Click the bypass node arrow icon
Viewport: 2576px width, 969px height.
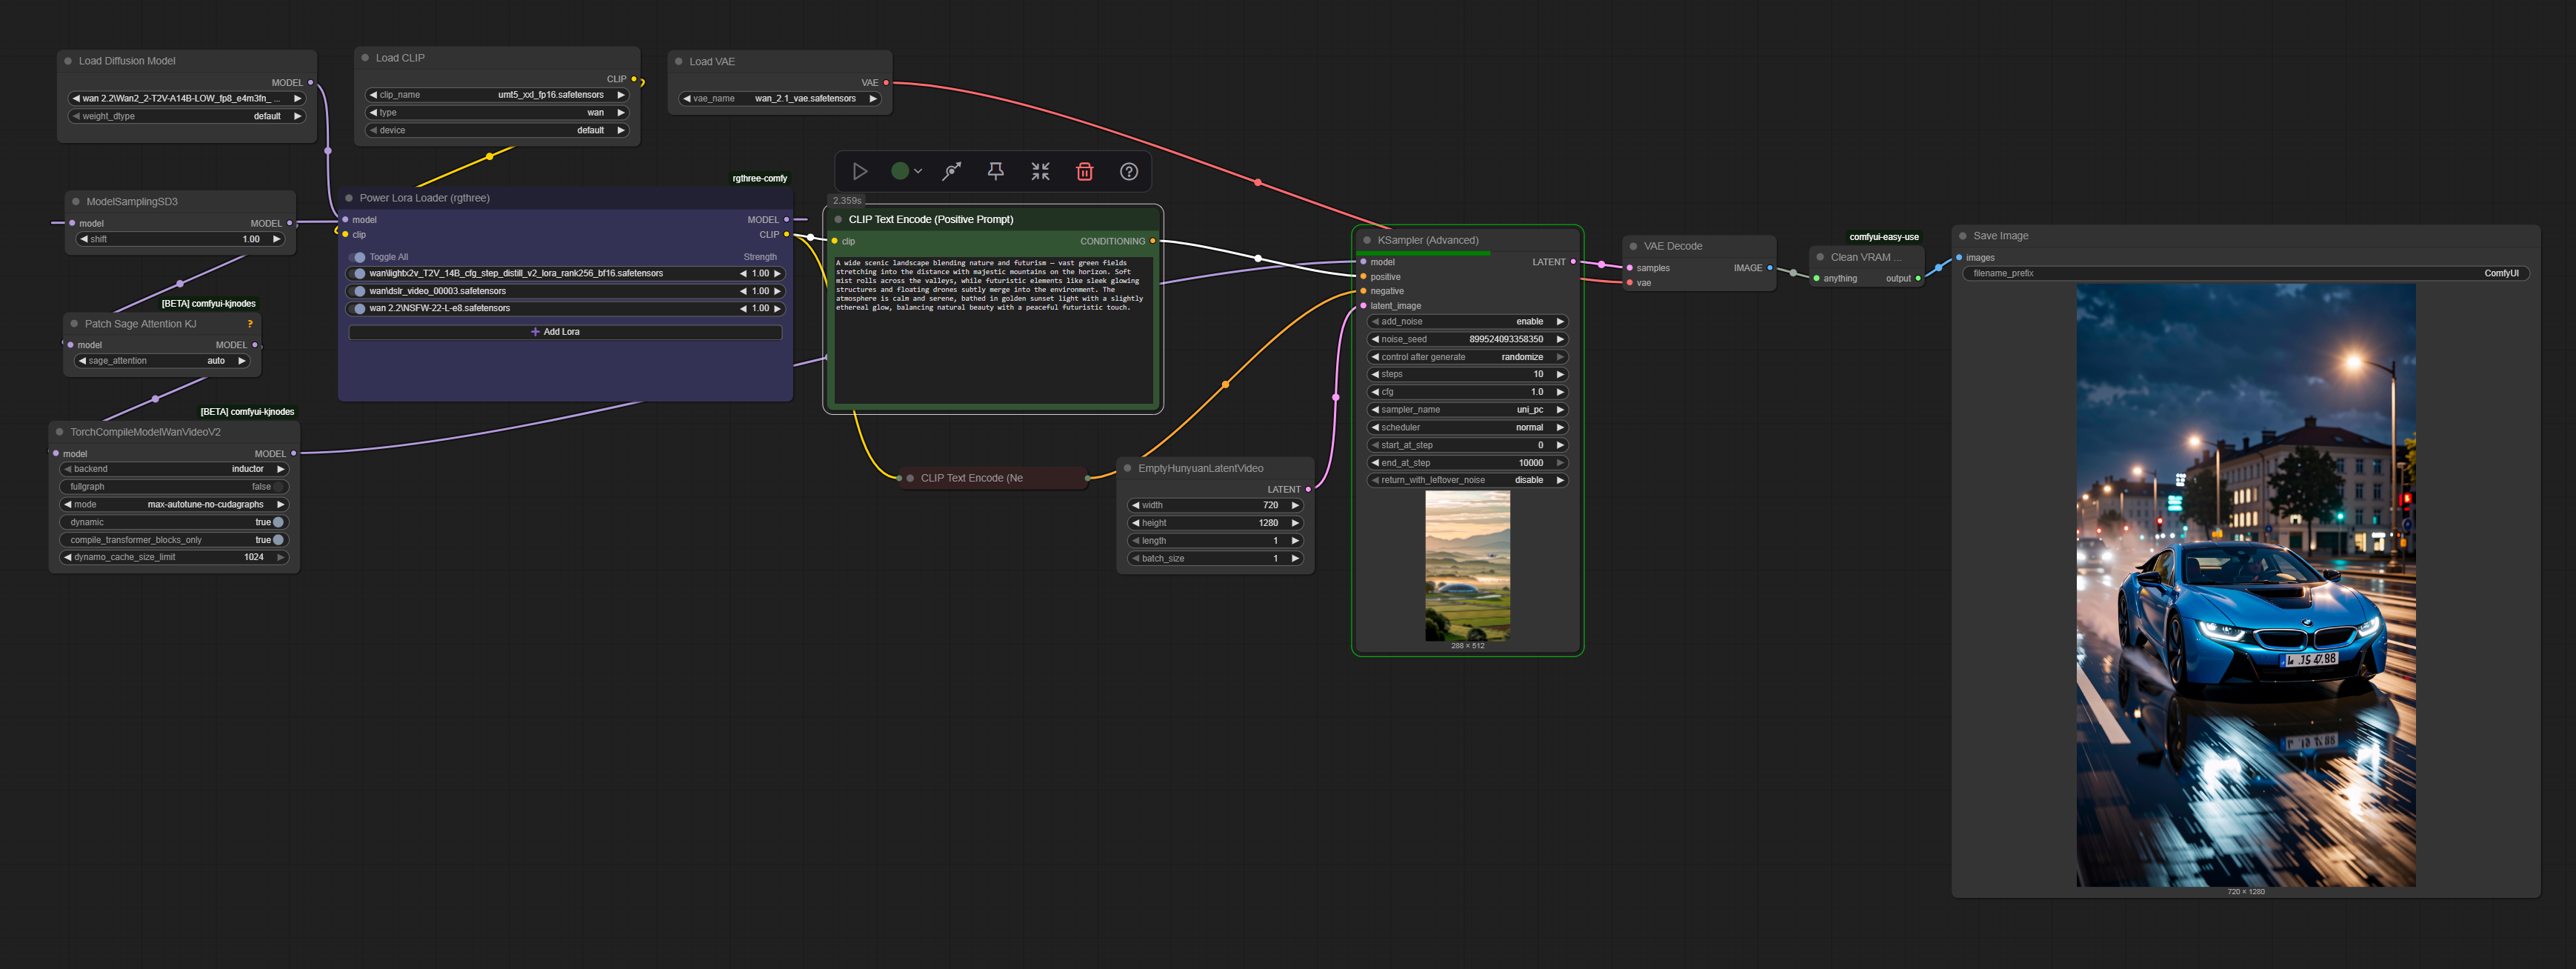tap(951, 171)
